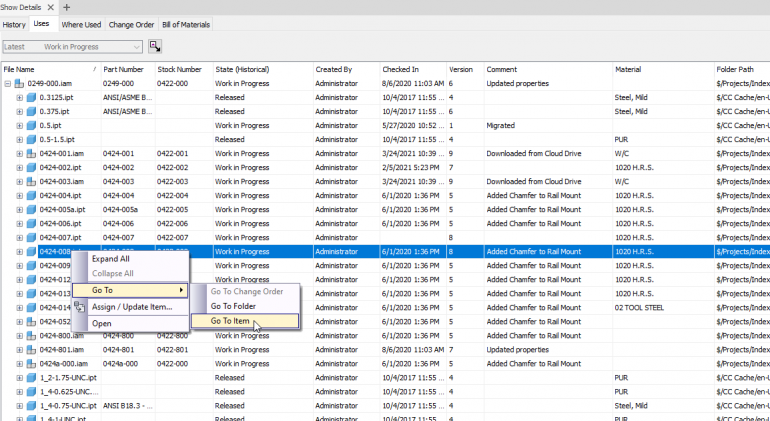
Task: Select the Uses tab
Action: (42, 24)
